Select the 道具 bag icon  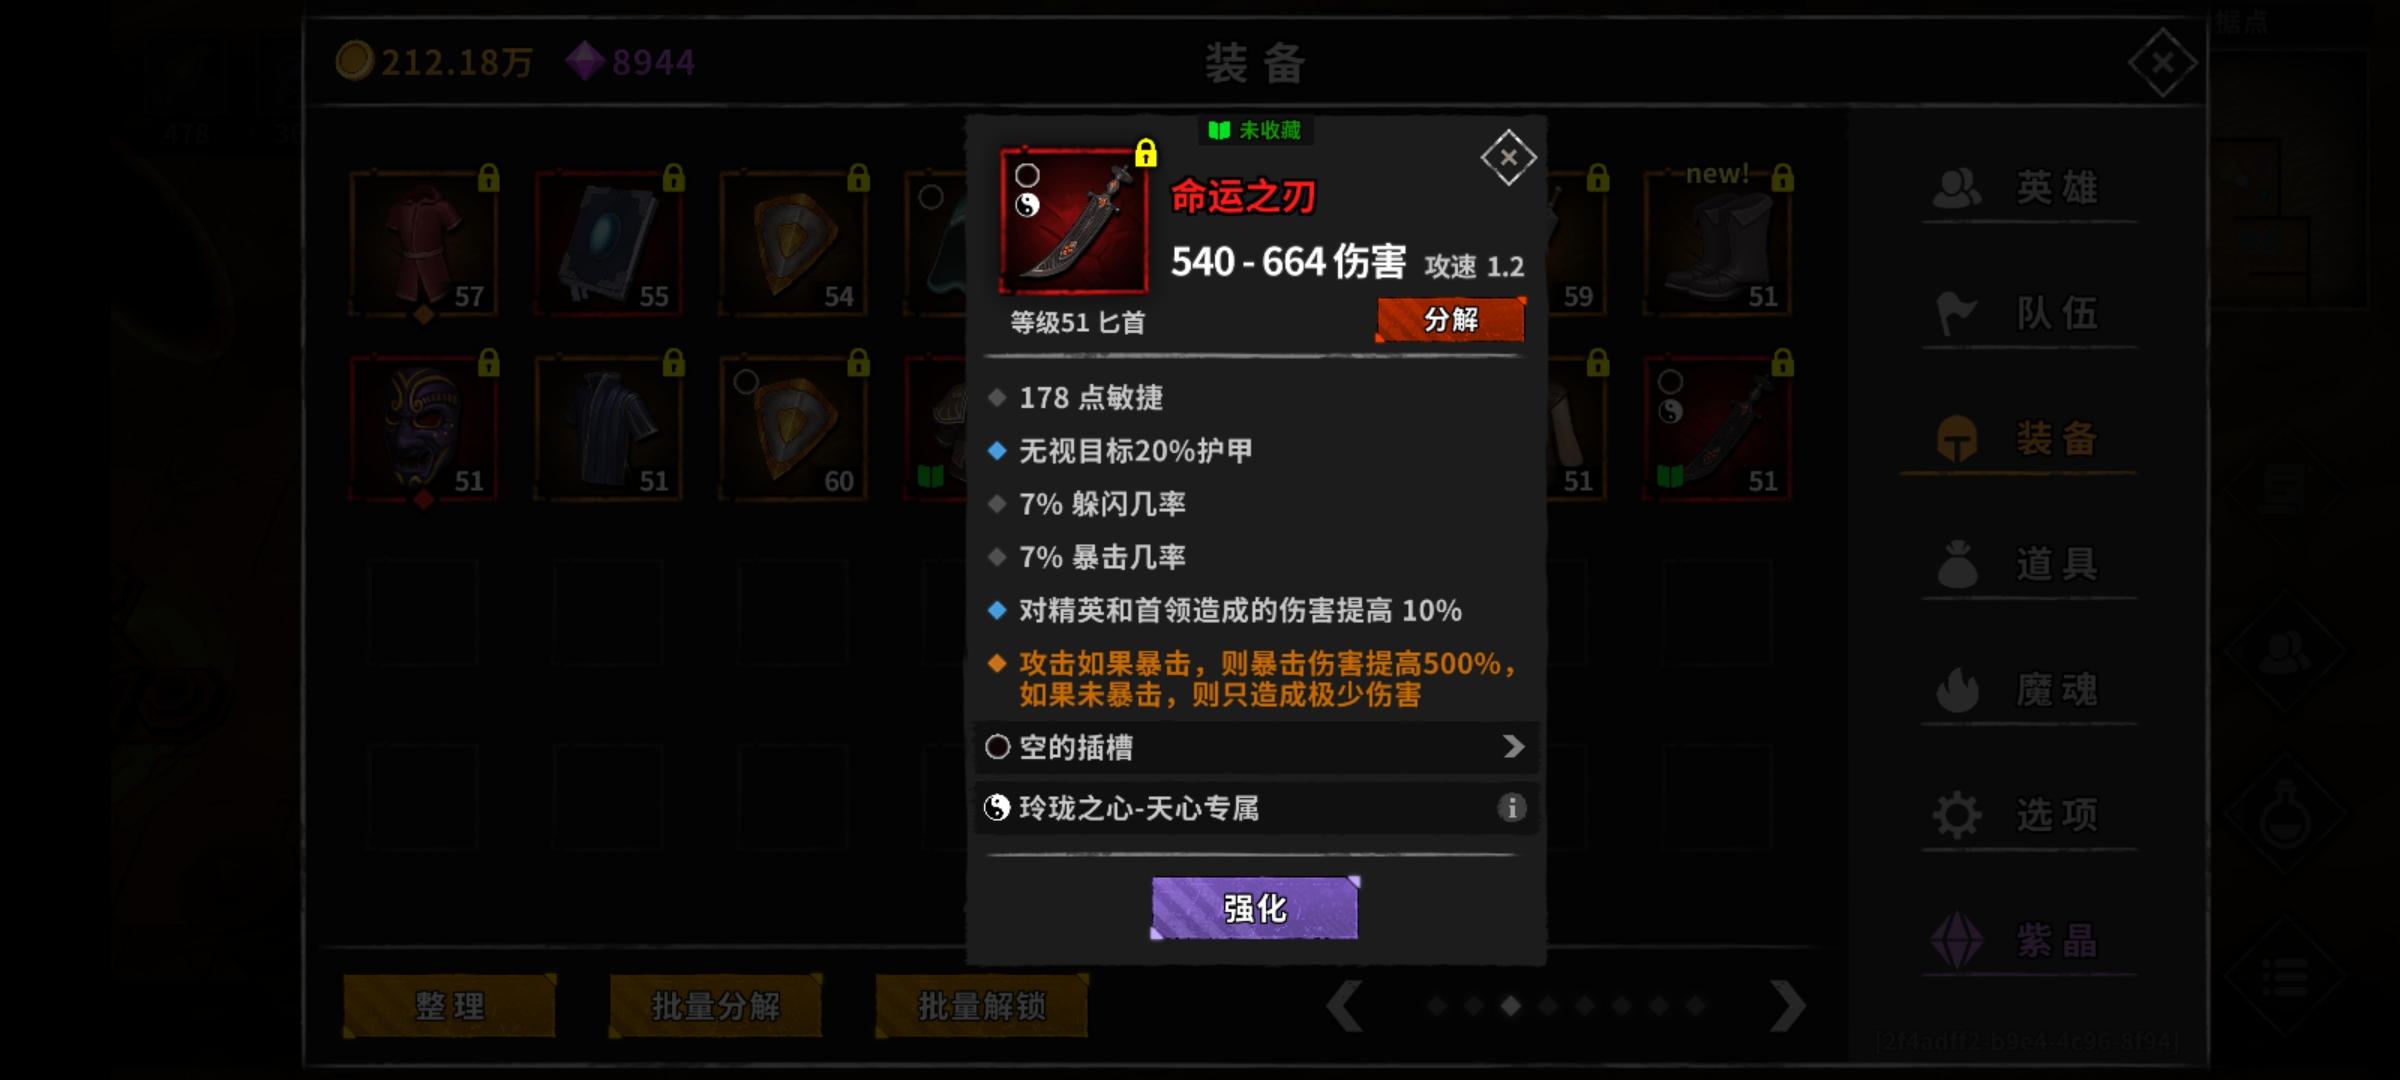[x=1957, y=564]
